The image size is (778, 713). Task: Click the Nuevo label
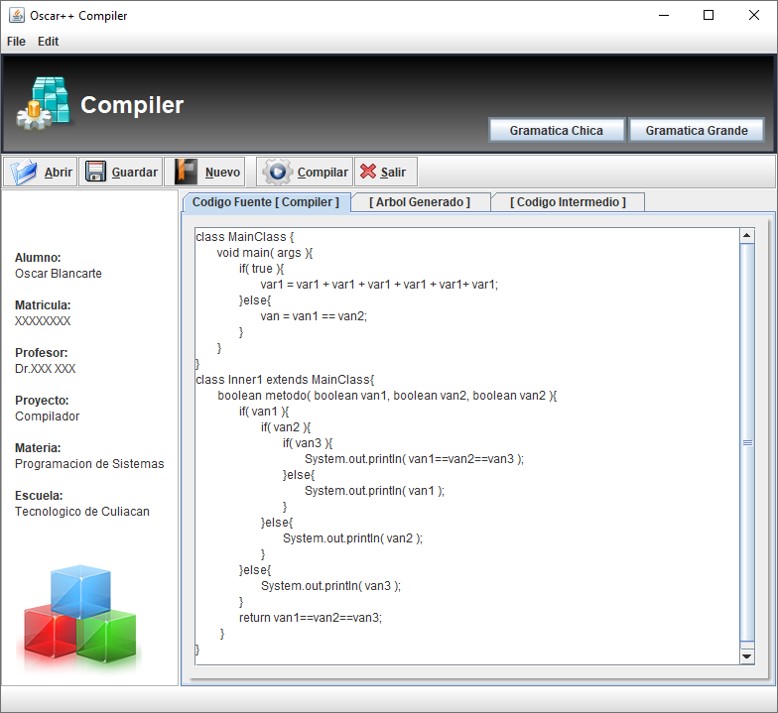[222, 172]
